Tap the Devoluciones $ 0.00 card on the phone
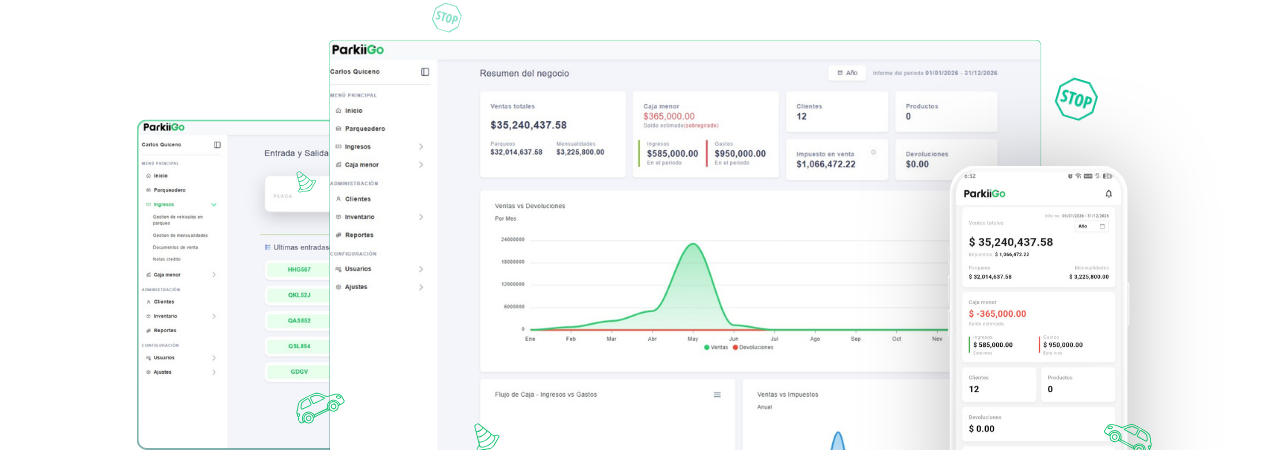This screenshot has height=450, width=1270. tap(1038, 424)
